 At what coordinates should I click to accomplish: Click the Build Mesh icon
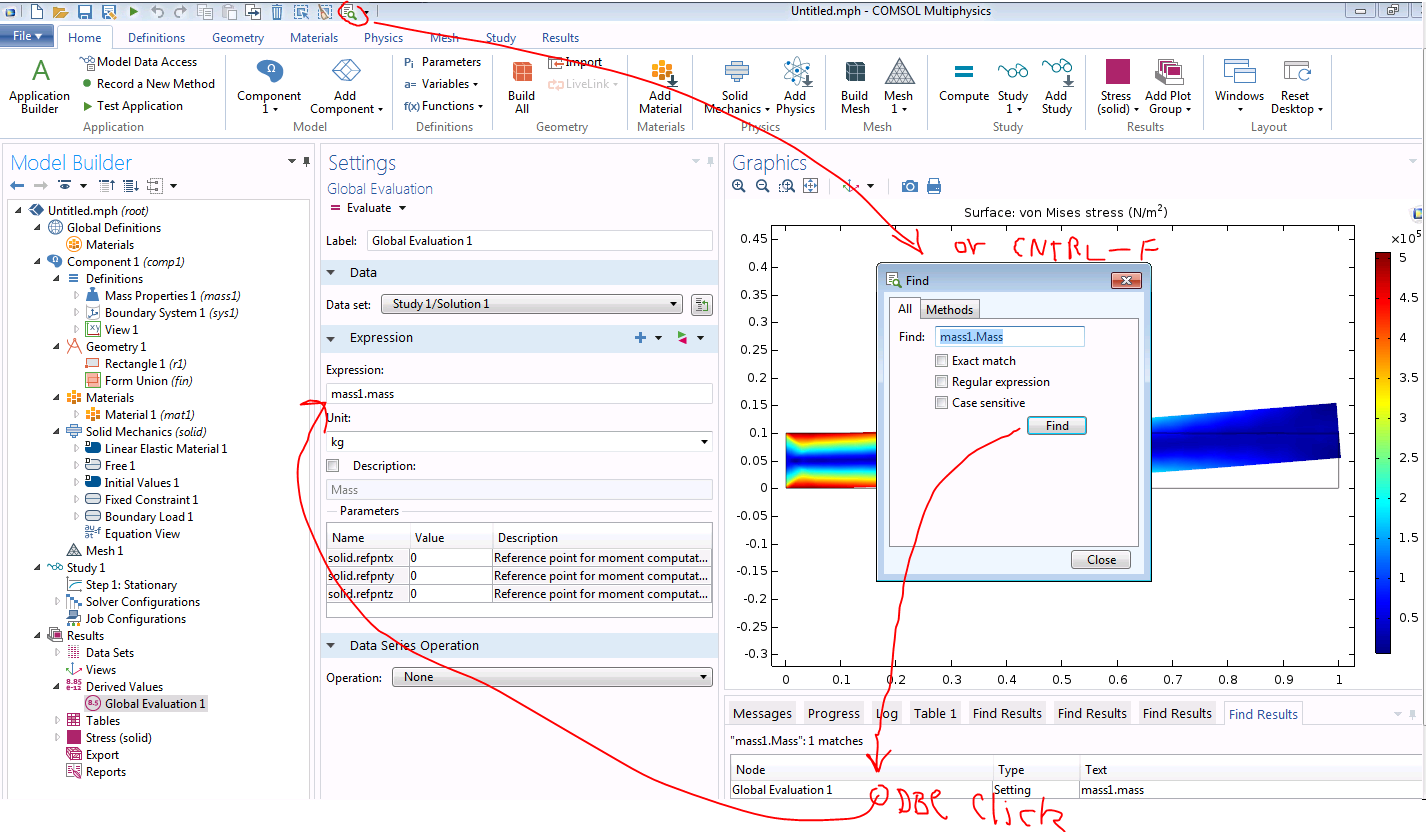[x=855, y=74]
